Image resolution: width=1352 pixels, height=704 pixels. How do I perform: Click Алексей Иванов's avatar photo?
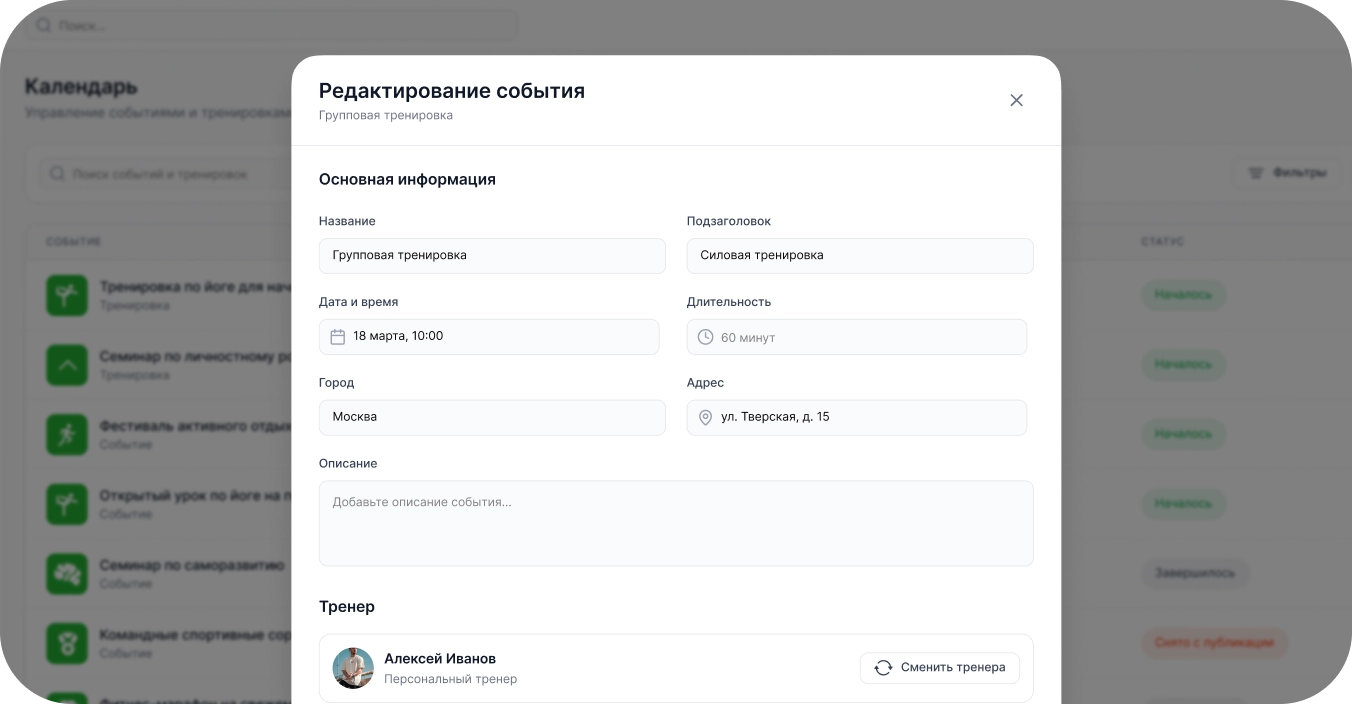click(353, 668)
